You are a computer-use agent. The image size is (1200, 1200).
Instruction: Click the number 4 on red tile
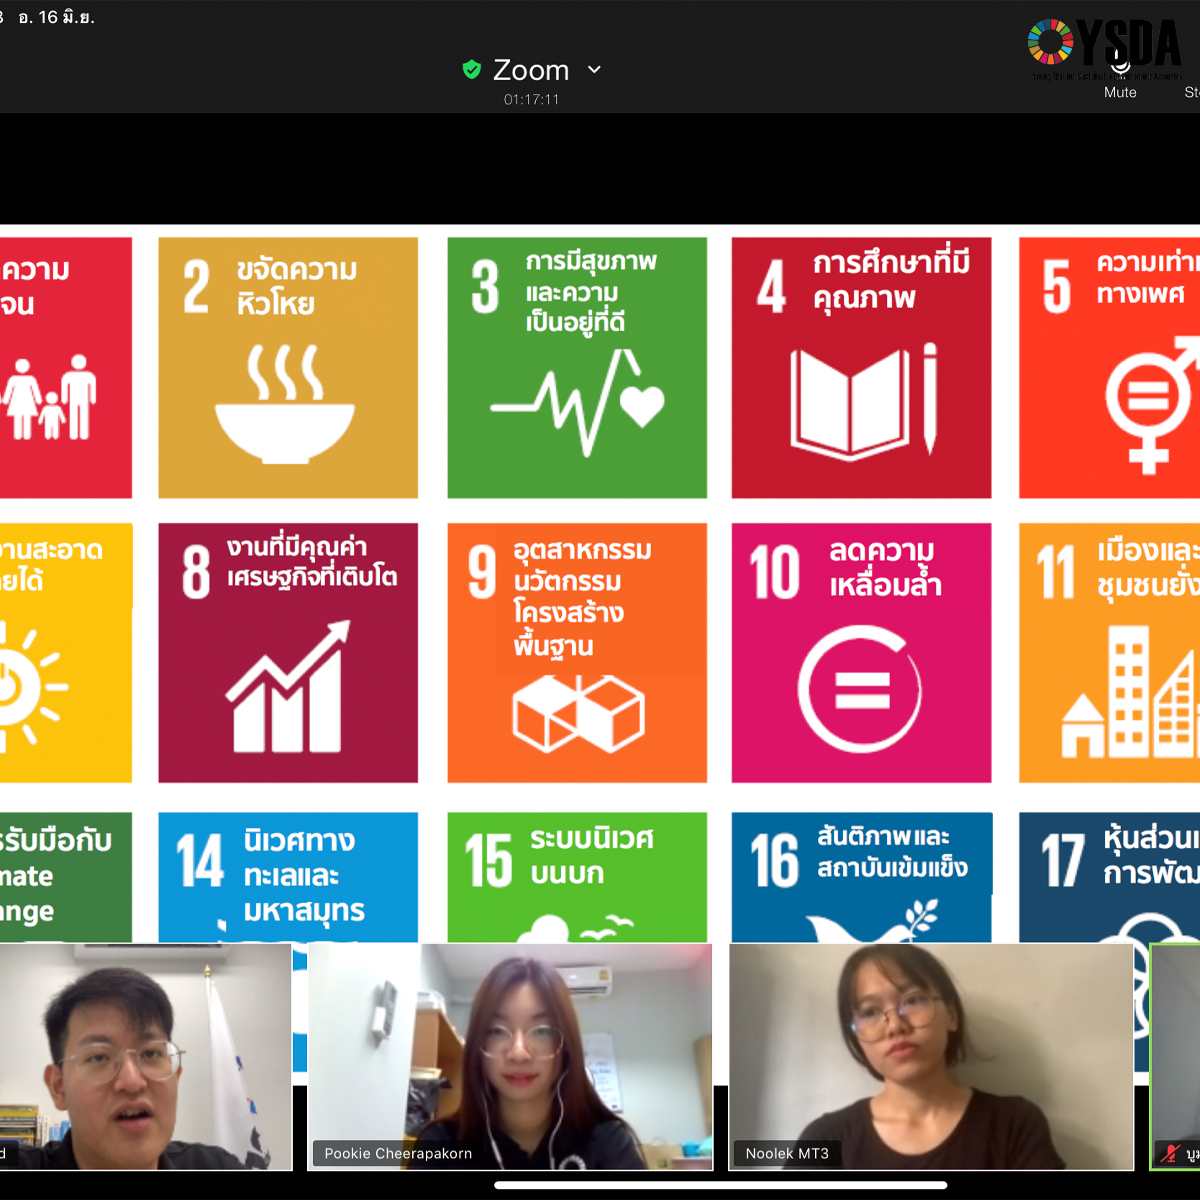771,287
